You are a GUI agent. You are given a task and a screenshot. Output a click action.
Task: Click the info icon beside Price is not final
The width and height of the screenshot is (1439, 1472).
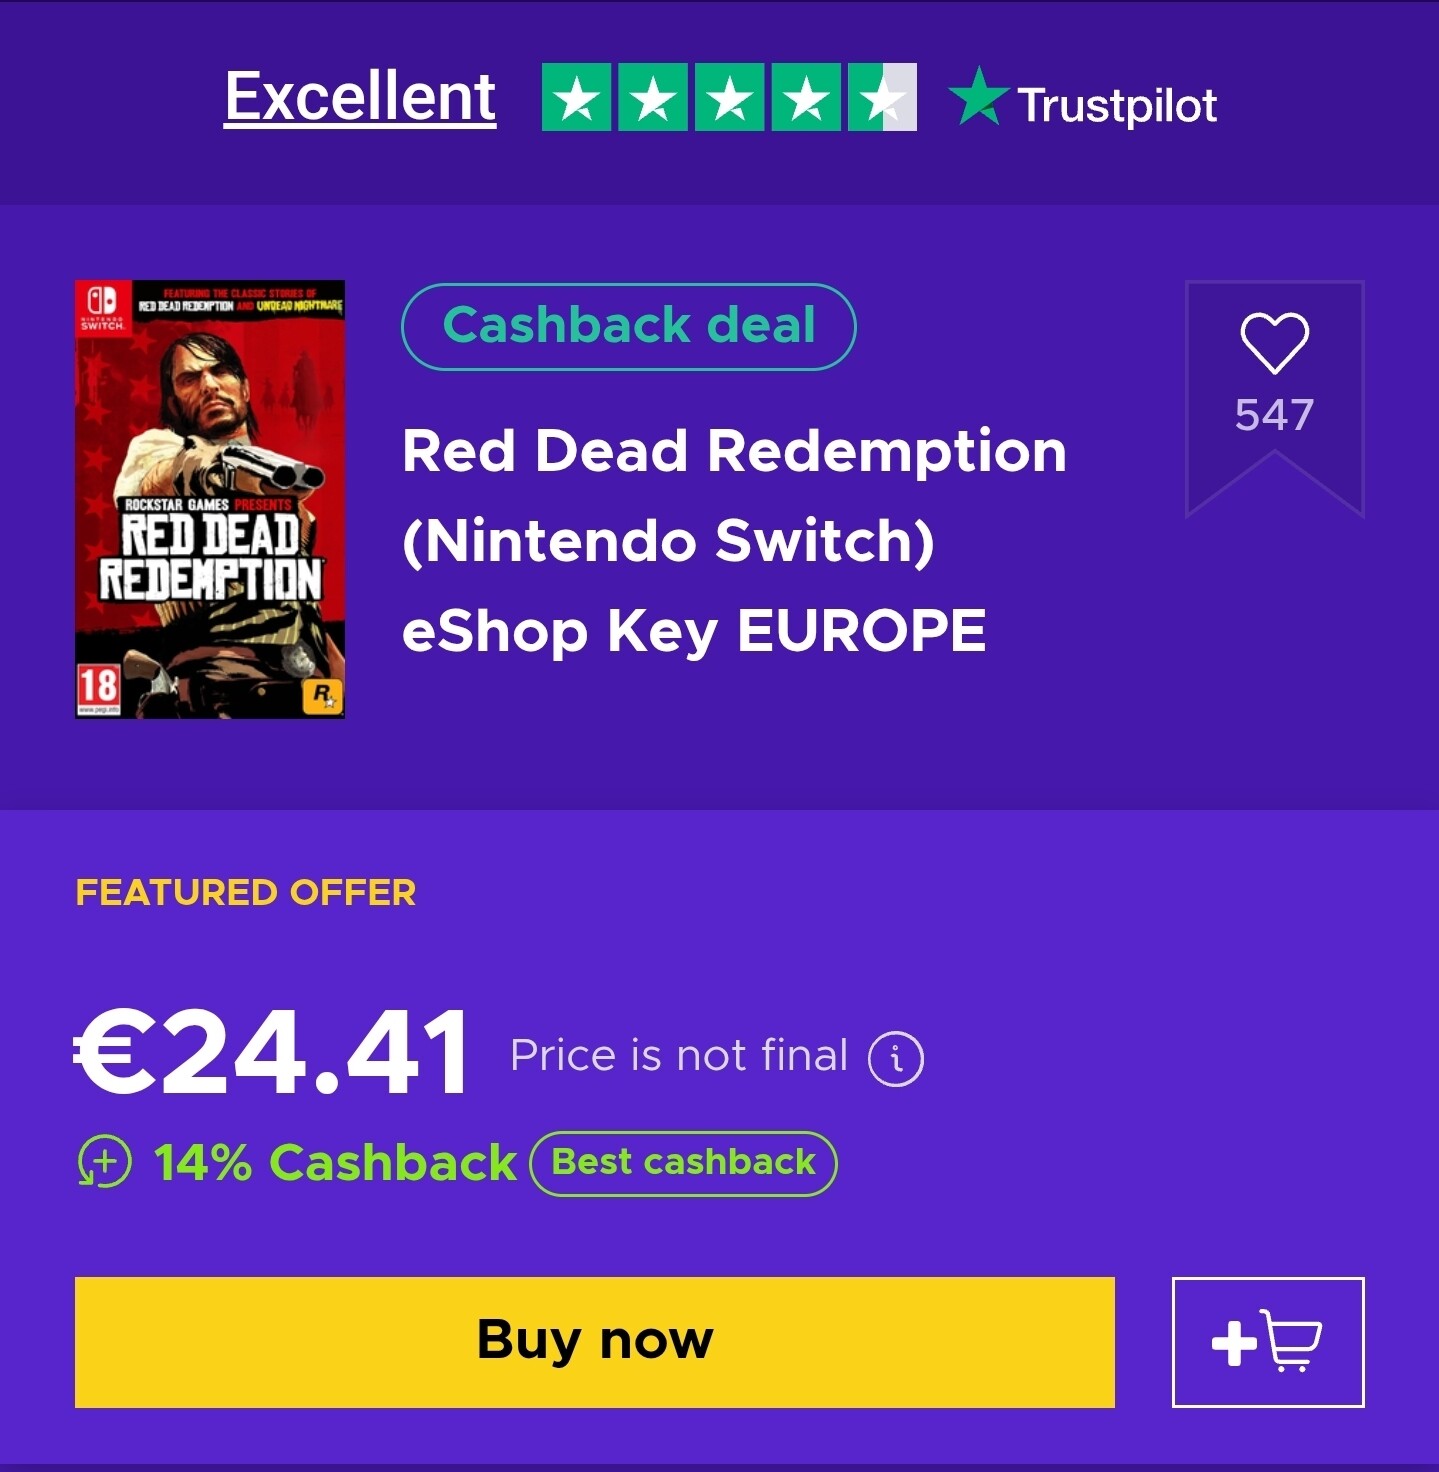tap(895, 1058)
